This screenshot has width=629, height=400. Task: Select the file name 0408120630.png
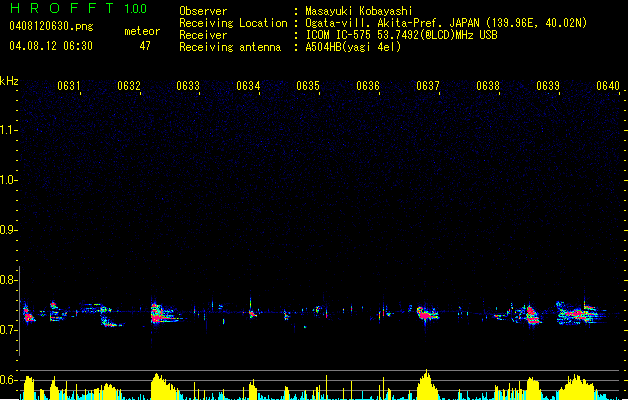(x=51, y=26)
